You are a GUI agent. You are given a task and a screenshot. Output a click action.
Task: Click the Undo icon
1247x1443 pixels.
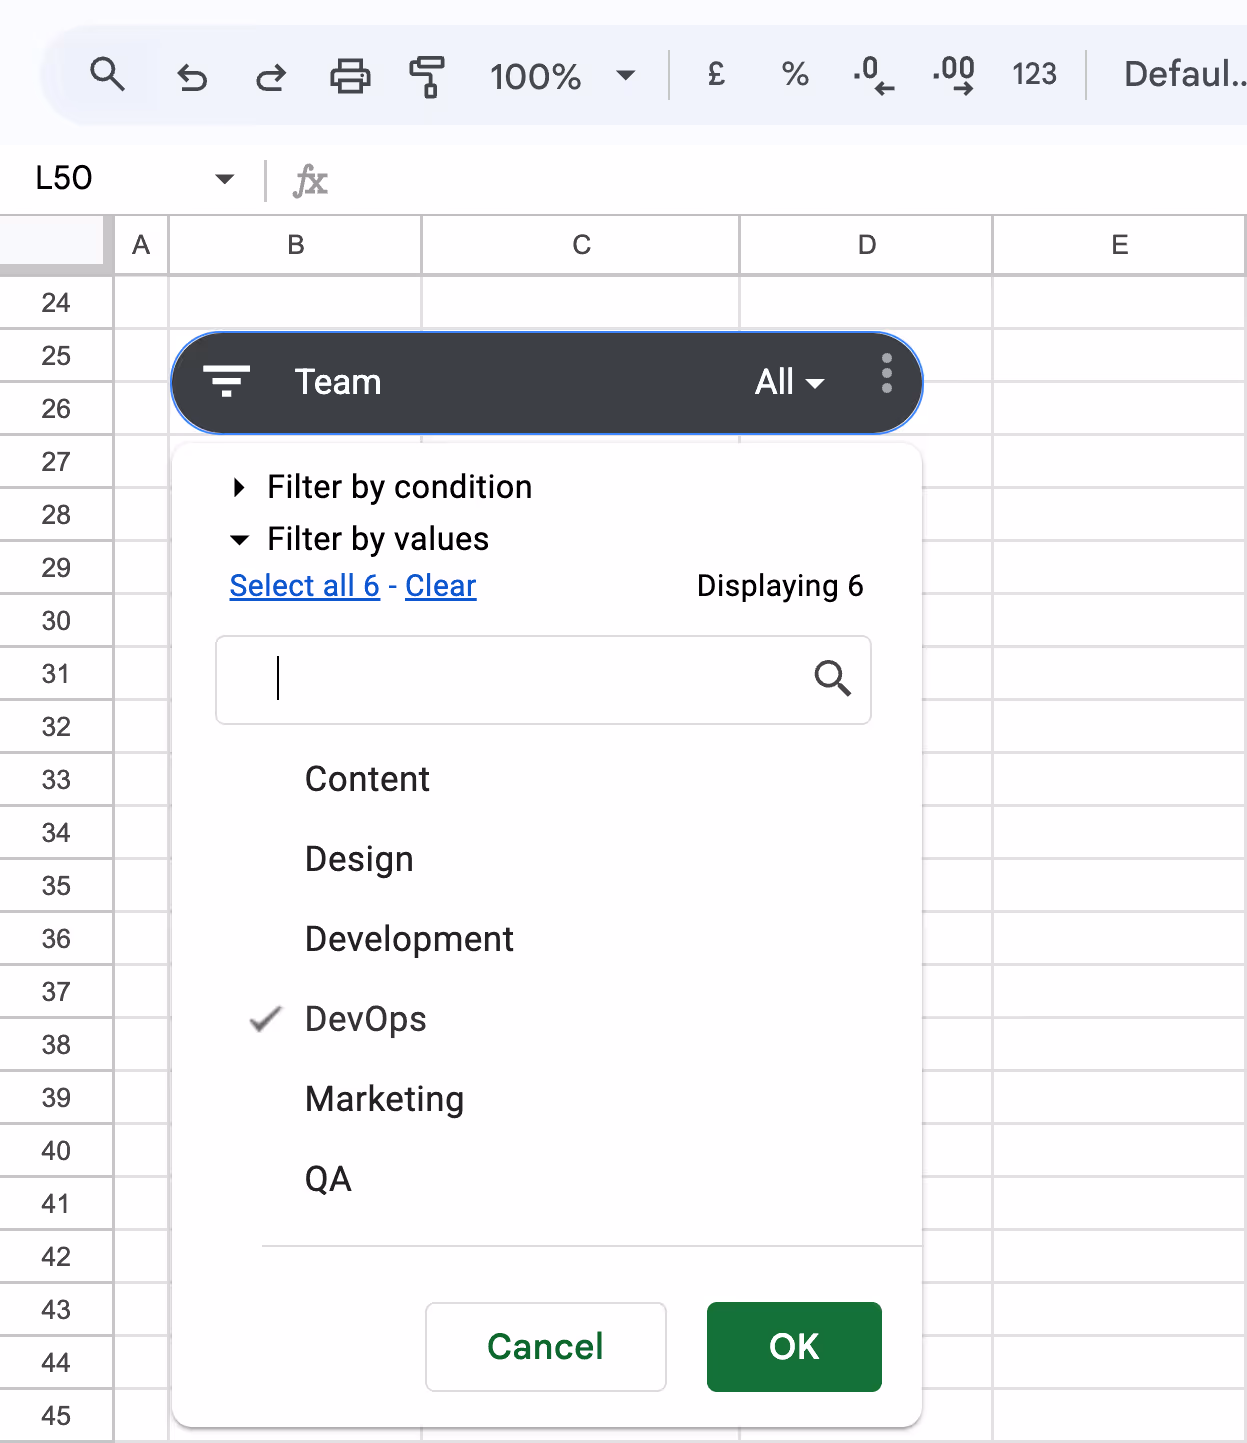[192, 75]
